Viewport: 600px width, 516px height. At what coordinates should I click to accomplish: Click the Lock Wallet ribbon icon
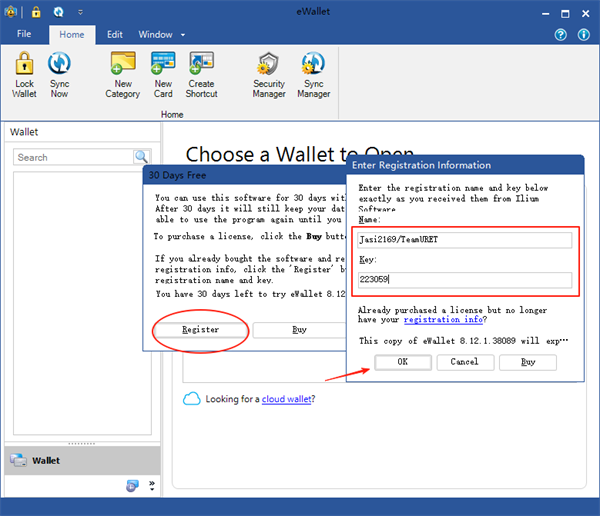point(24,74)
